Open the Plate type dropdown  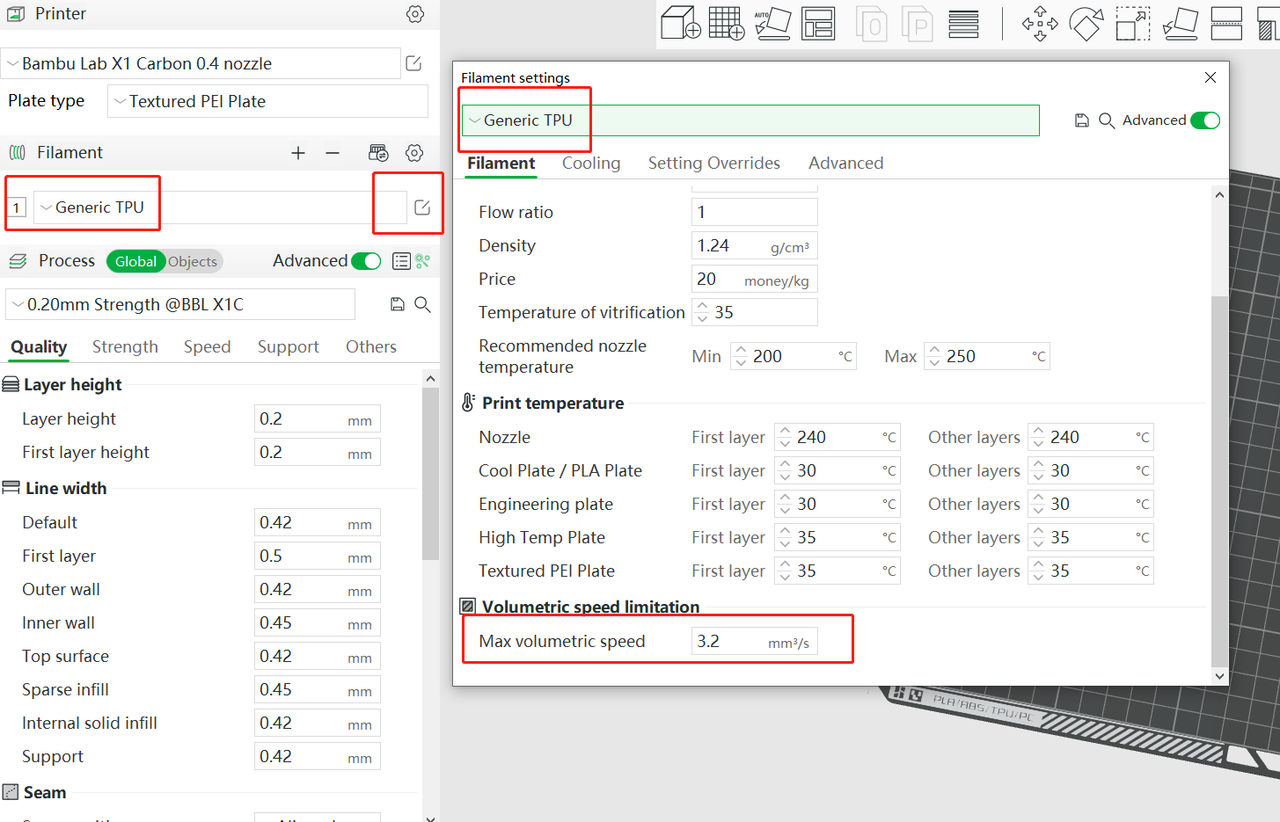(x=268, y=101)
